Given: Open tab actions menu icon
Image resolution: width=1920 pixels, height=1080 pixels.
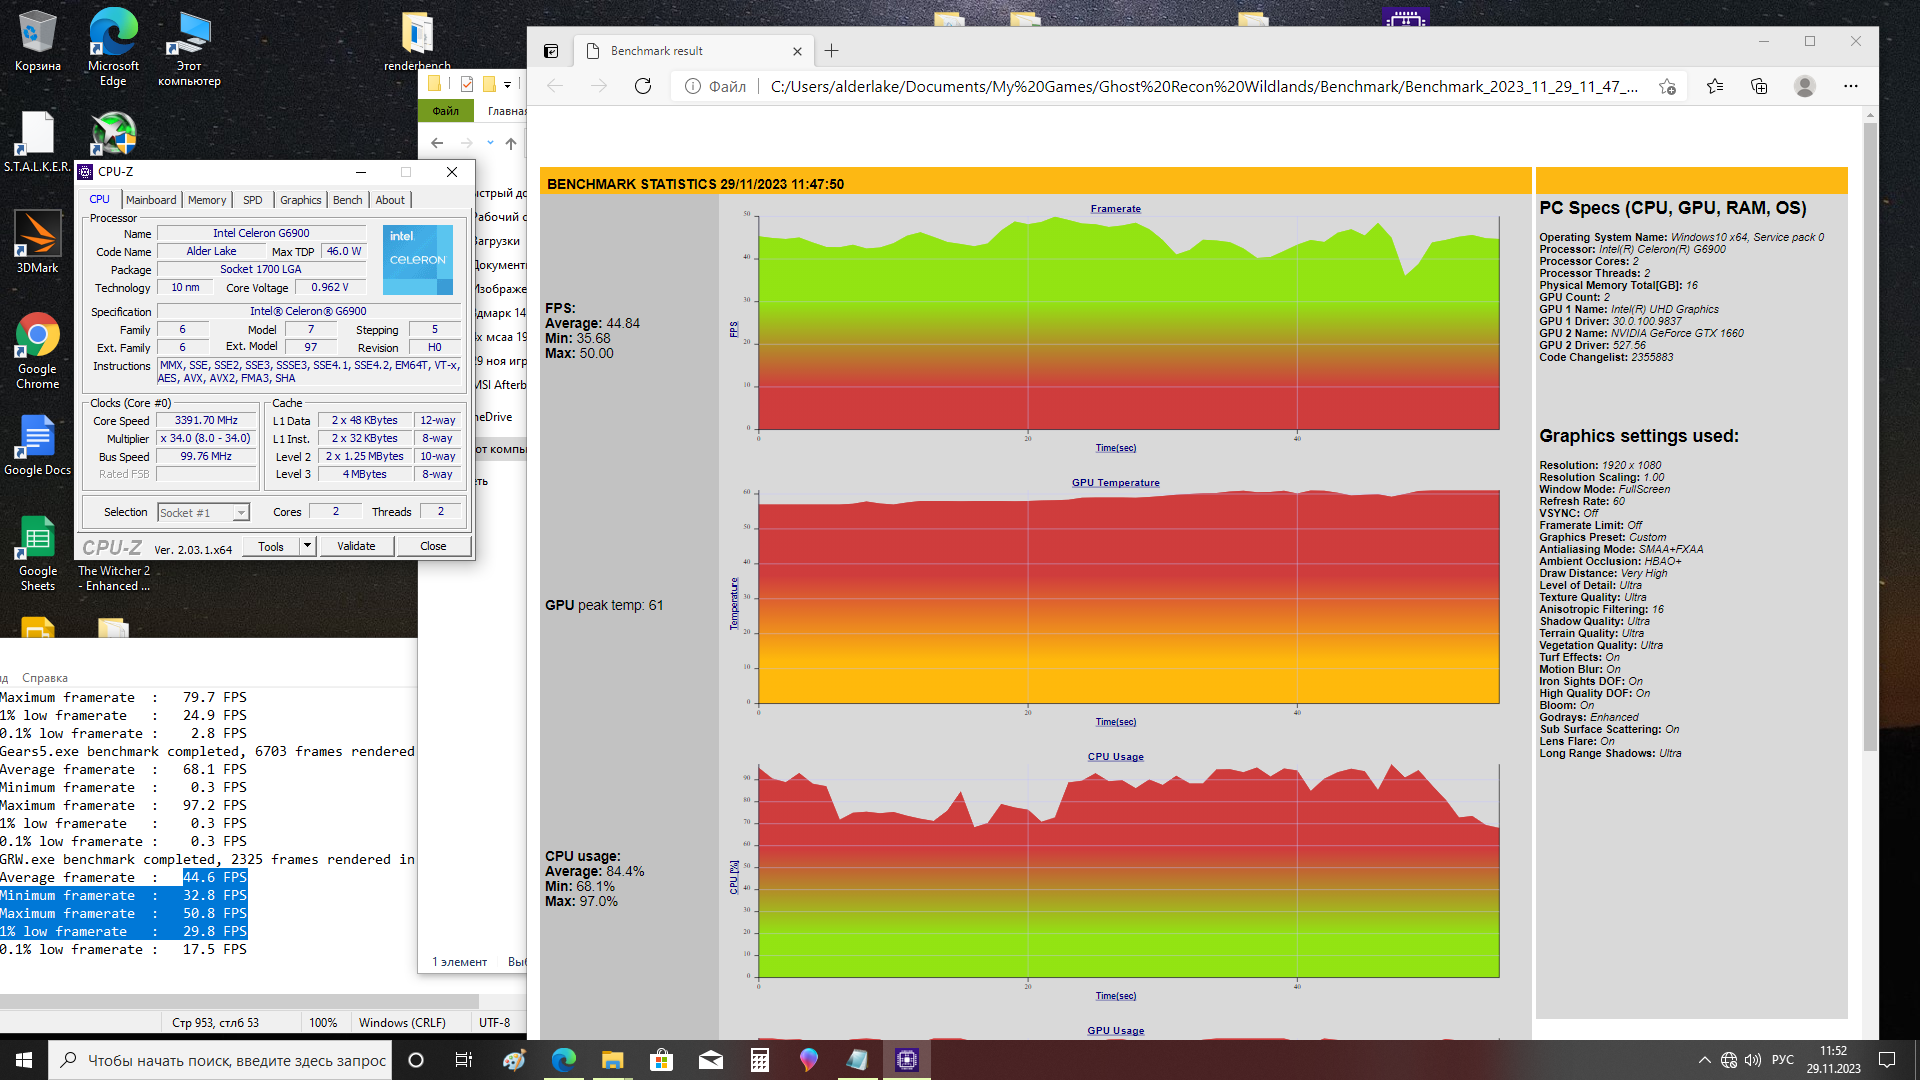Looking at the screenshot, I should [551, 51].
